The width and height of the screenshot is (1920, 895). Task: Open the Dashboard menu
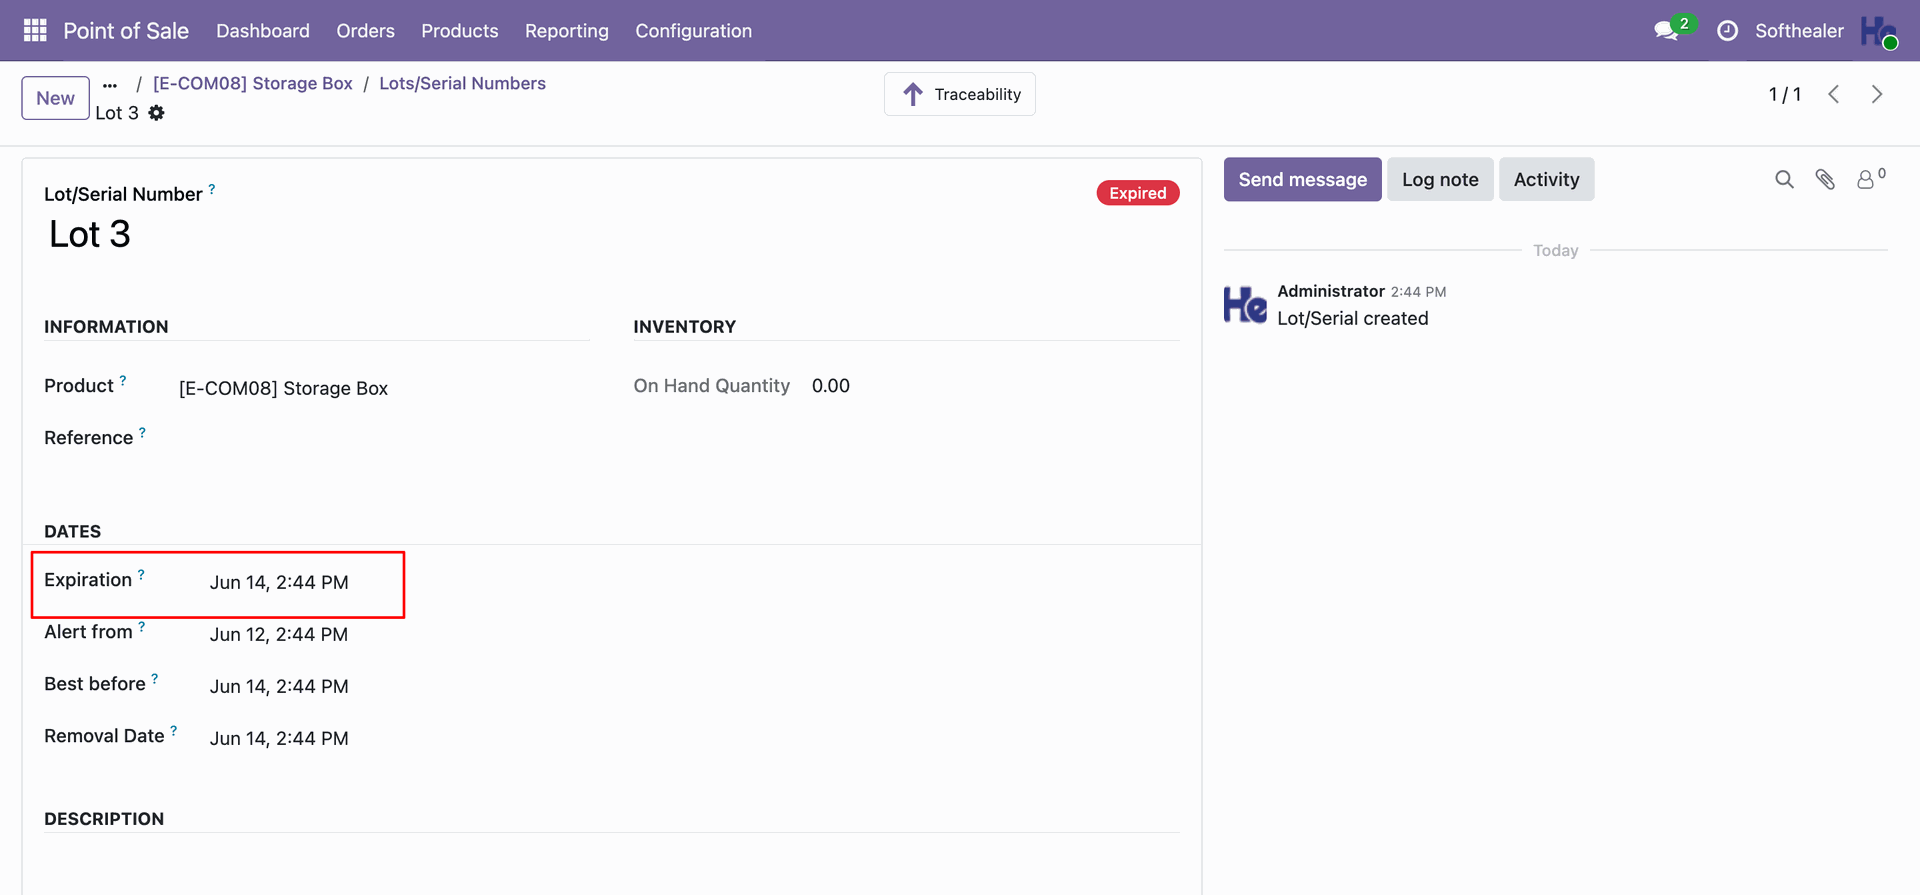tap(263, 31)
